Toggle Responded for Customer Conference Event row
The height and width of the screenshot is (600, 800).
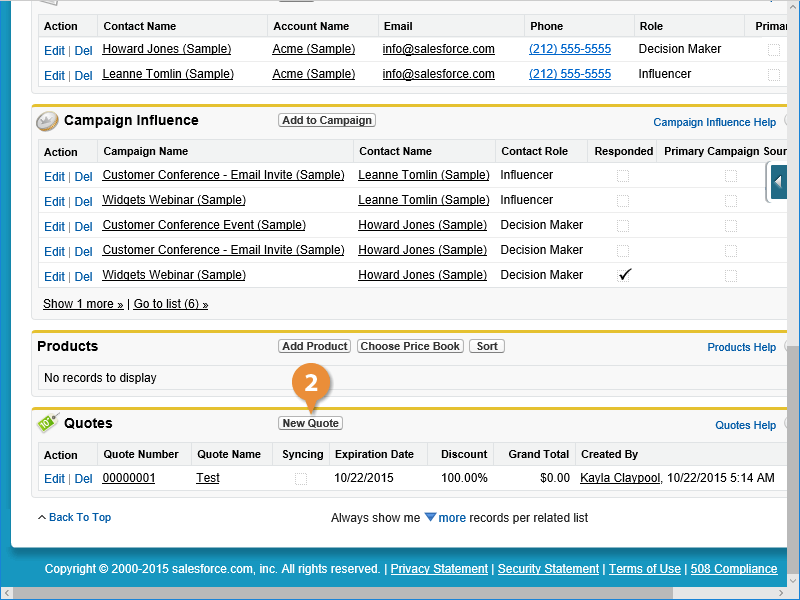click(x=623, y=226)
